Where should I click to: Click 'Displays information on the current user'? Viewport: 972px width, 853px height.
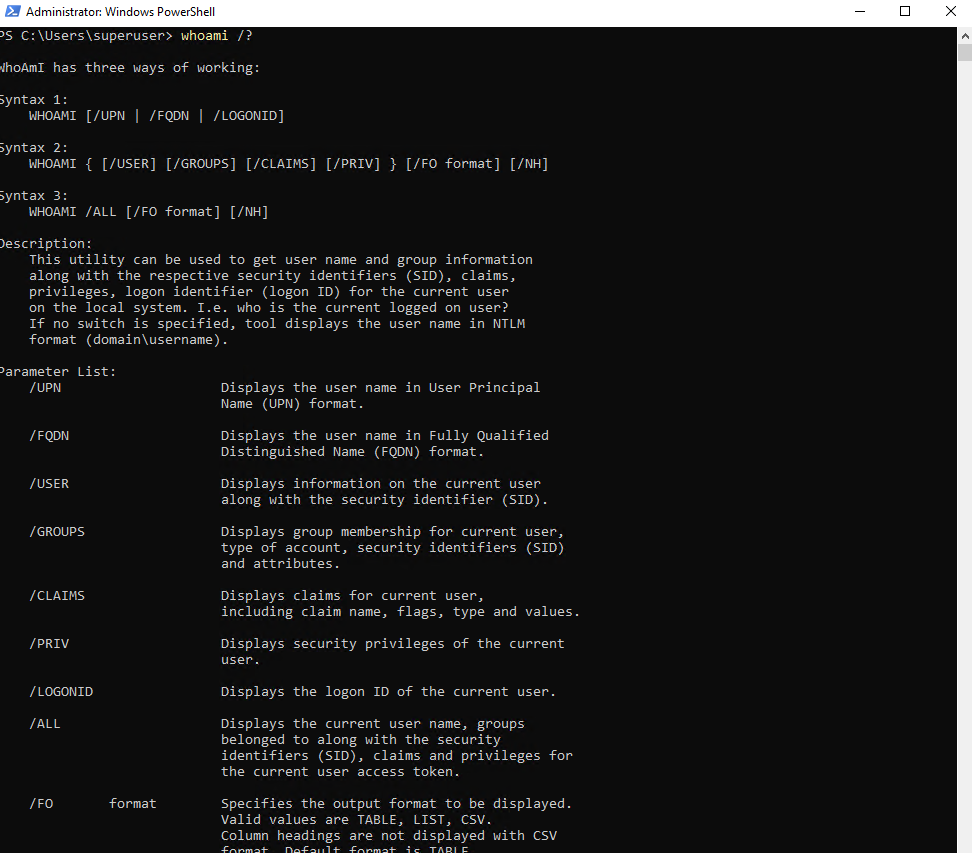click(x=381, y=484)
